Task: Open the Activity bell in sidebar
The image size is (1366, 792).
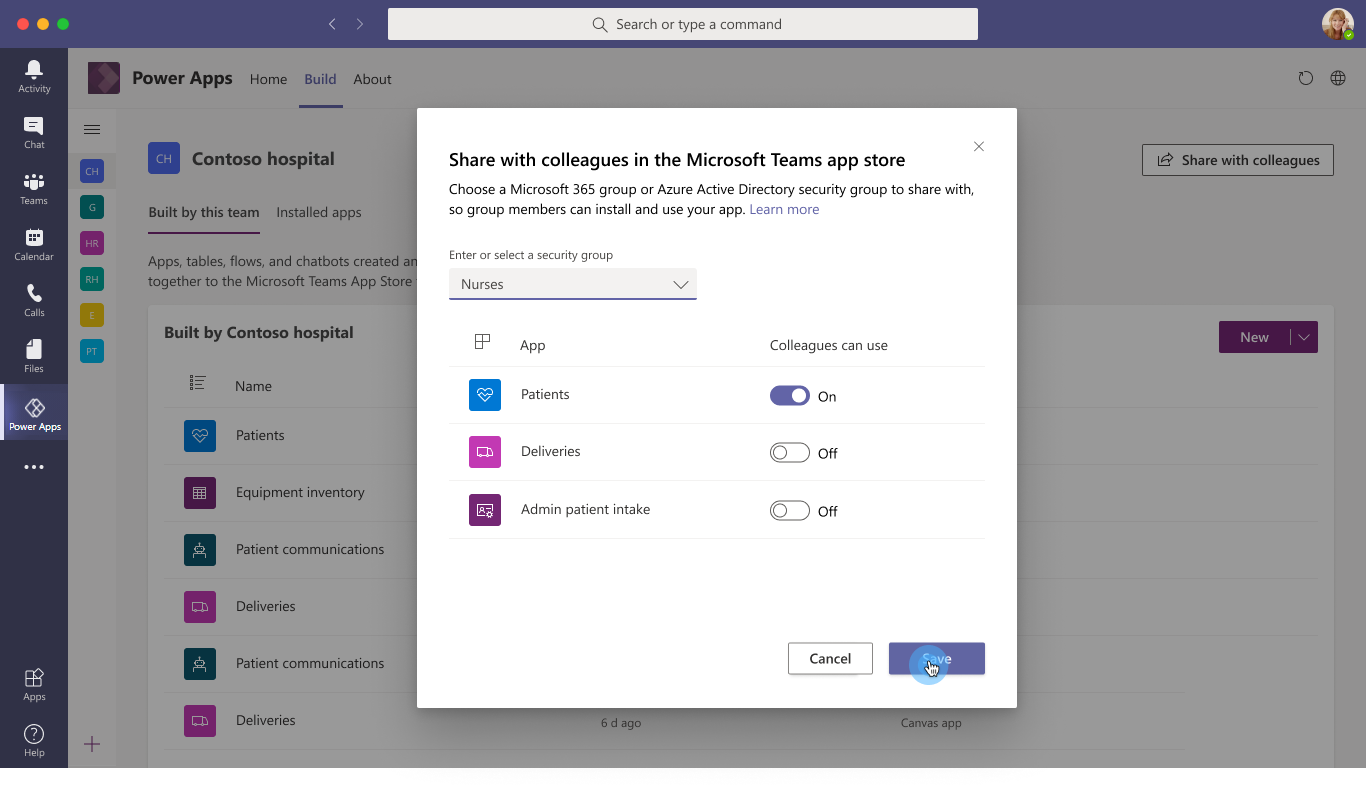Action: click(34, 76)
